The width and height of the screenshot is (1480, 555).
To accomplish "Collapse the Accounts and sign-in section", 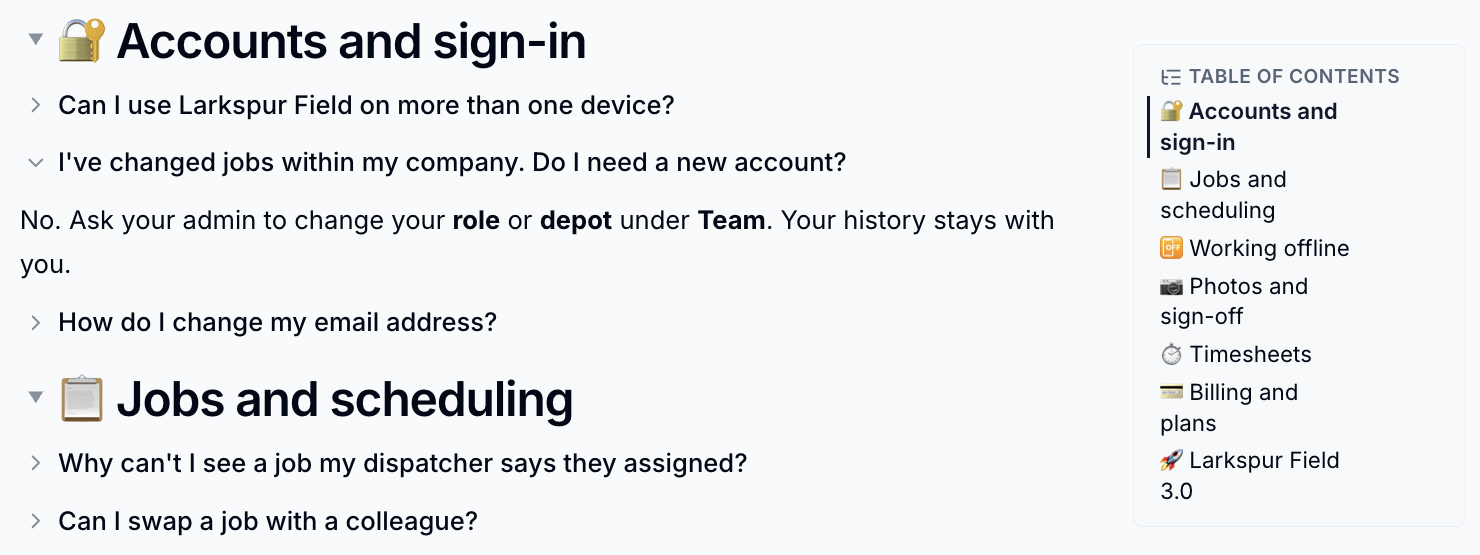I will point(35,40).
